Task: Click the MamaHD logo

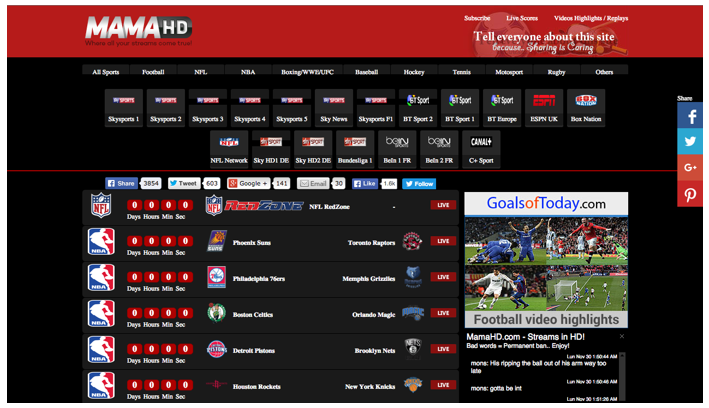Action: click(x=138, y=30)
